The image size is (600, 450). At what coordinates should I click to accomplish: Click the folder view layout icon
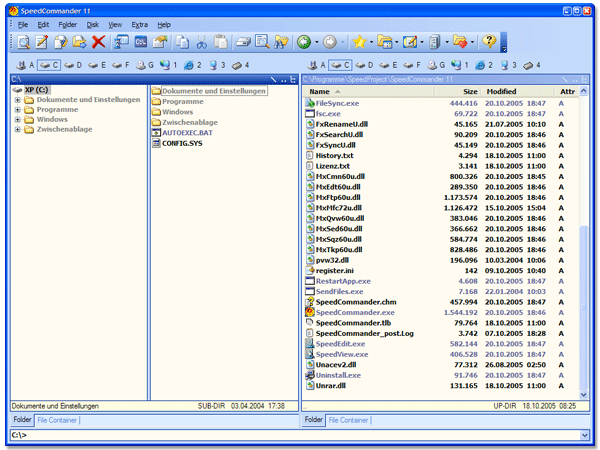[385, 42]
